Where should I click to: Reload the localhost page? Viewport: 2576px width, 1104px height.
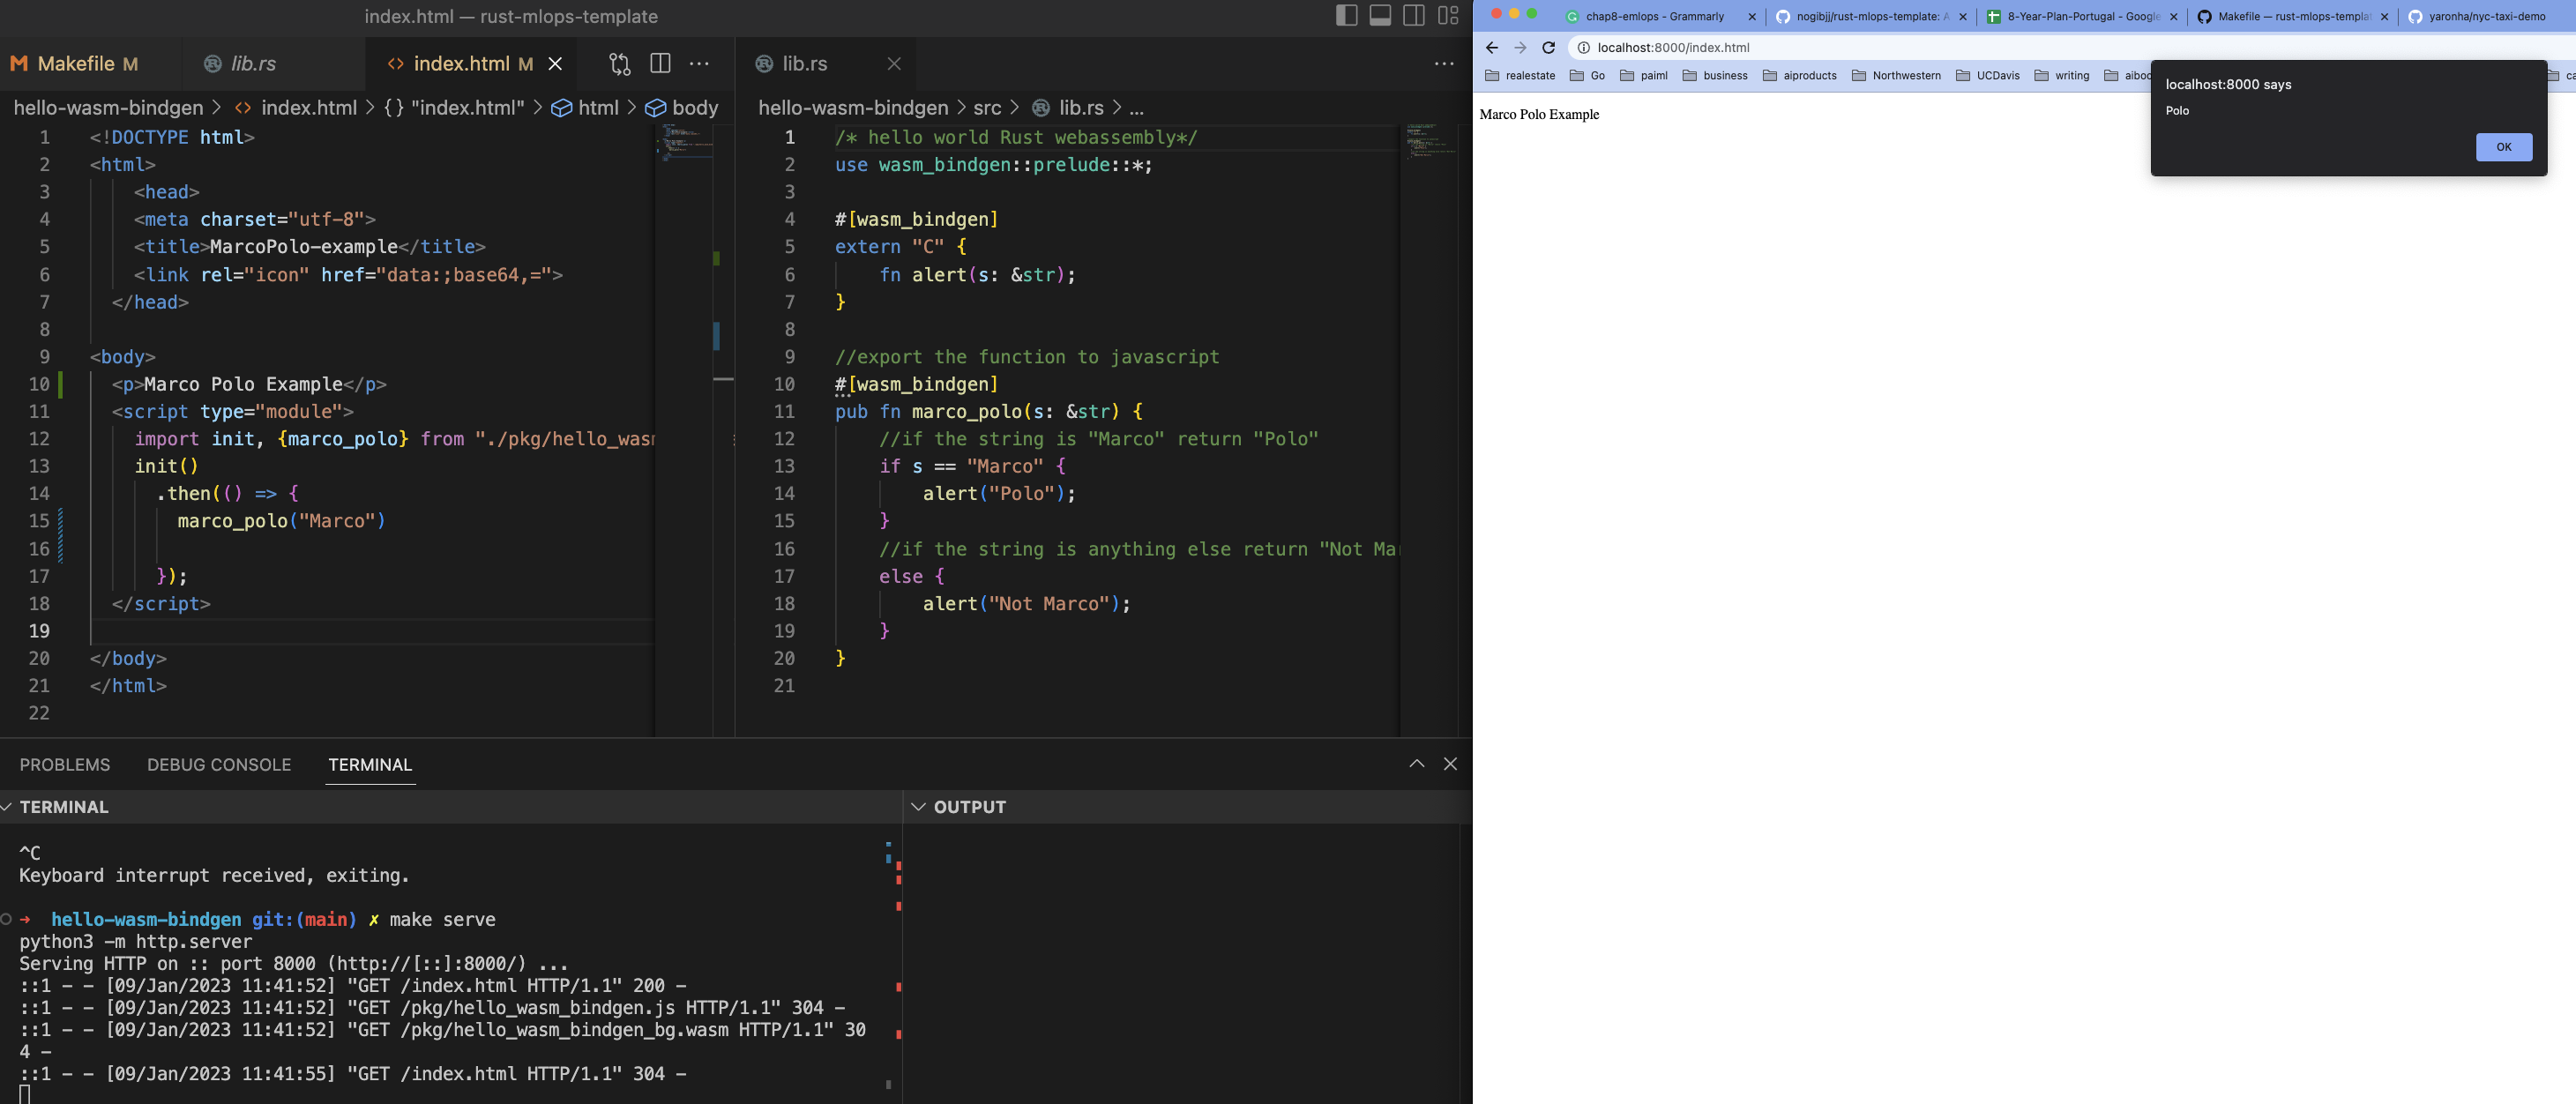coord(1548,47)
